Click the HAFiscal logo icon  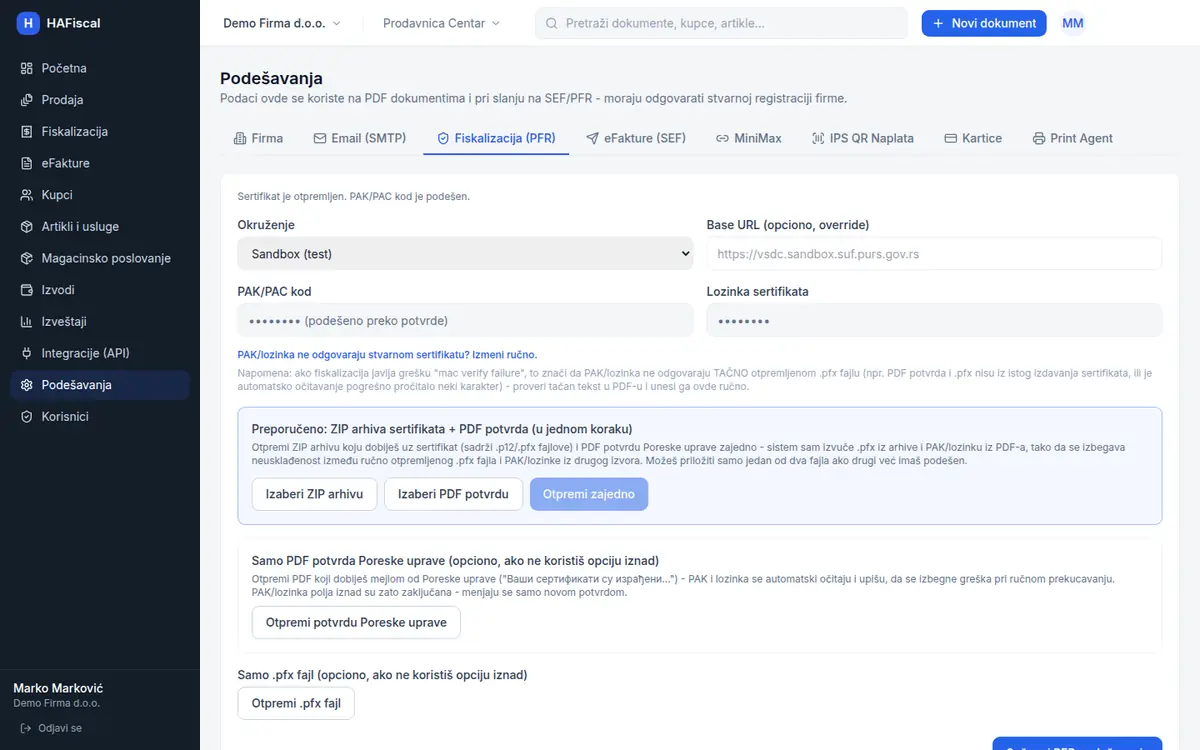(x=28, y=23)
